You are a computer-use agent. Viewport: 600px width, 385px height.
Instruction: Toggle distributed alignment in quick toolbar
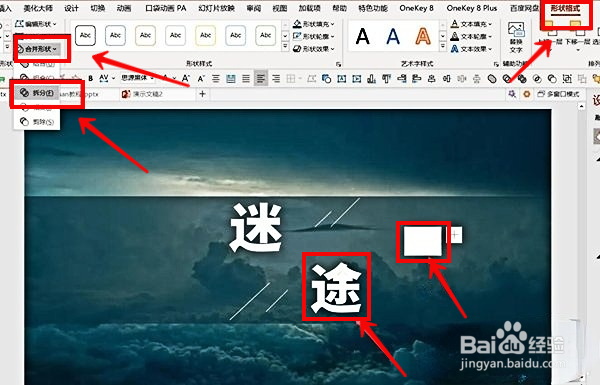click(231, 79)
